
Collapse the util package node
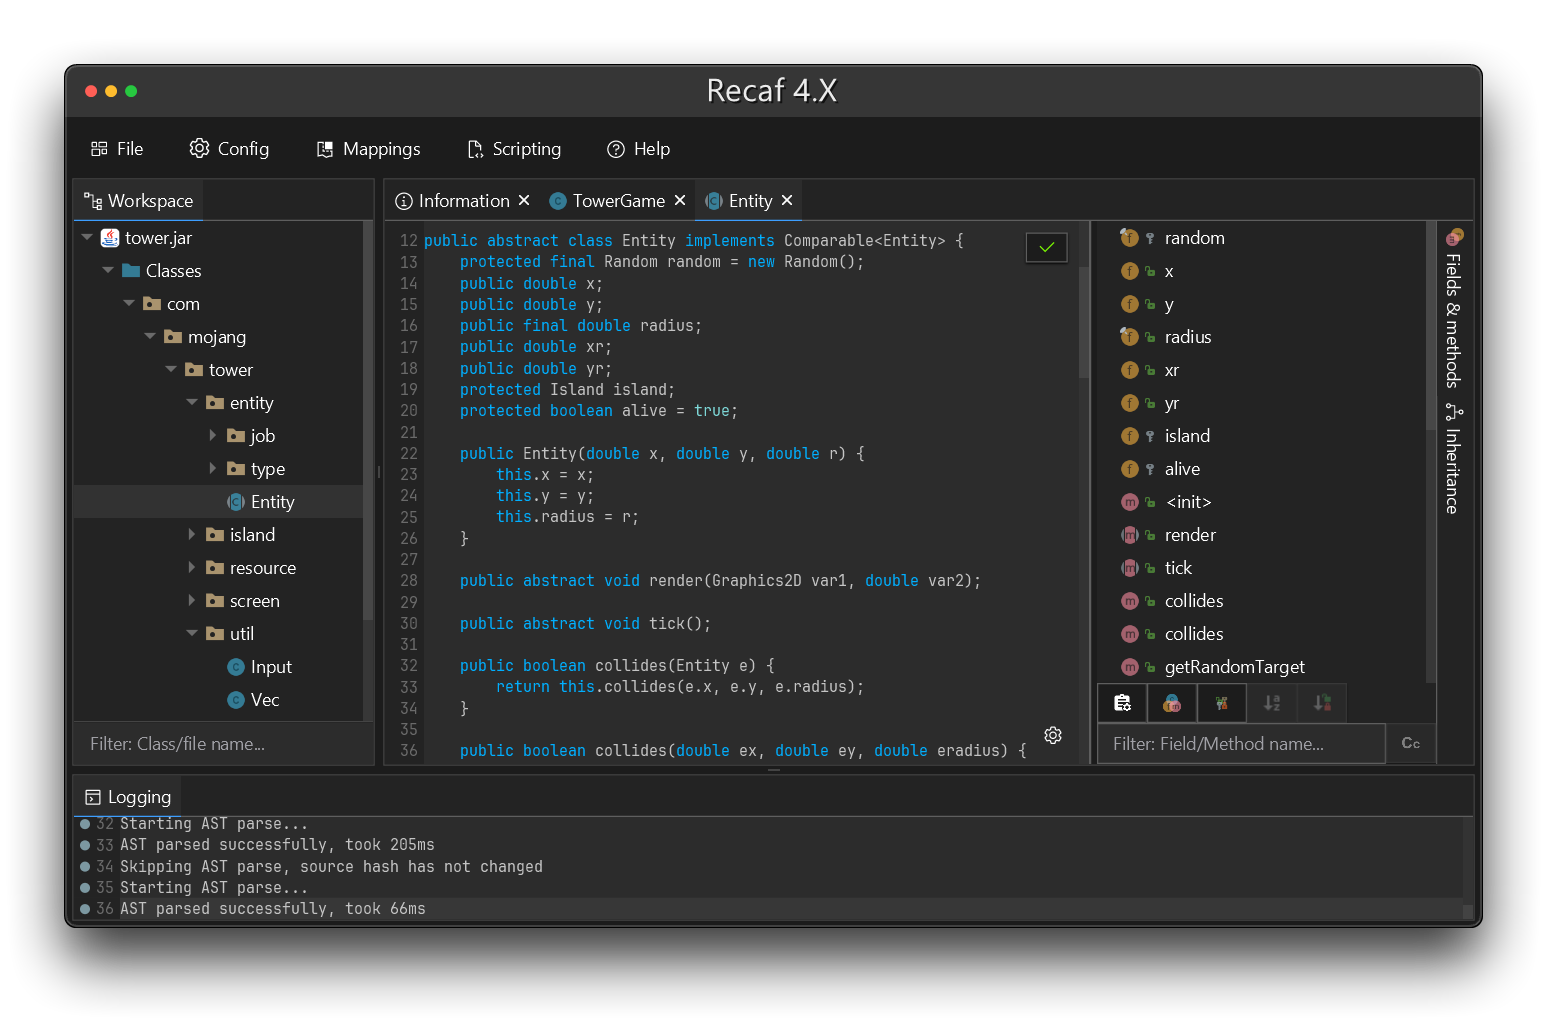pyautogui.click(x=192, y=634)
